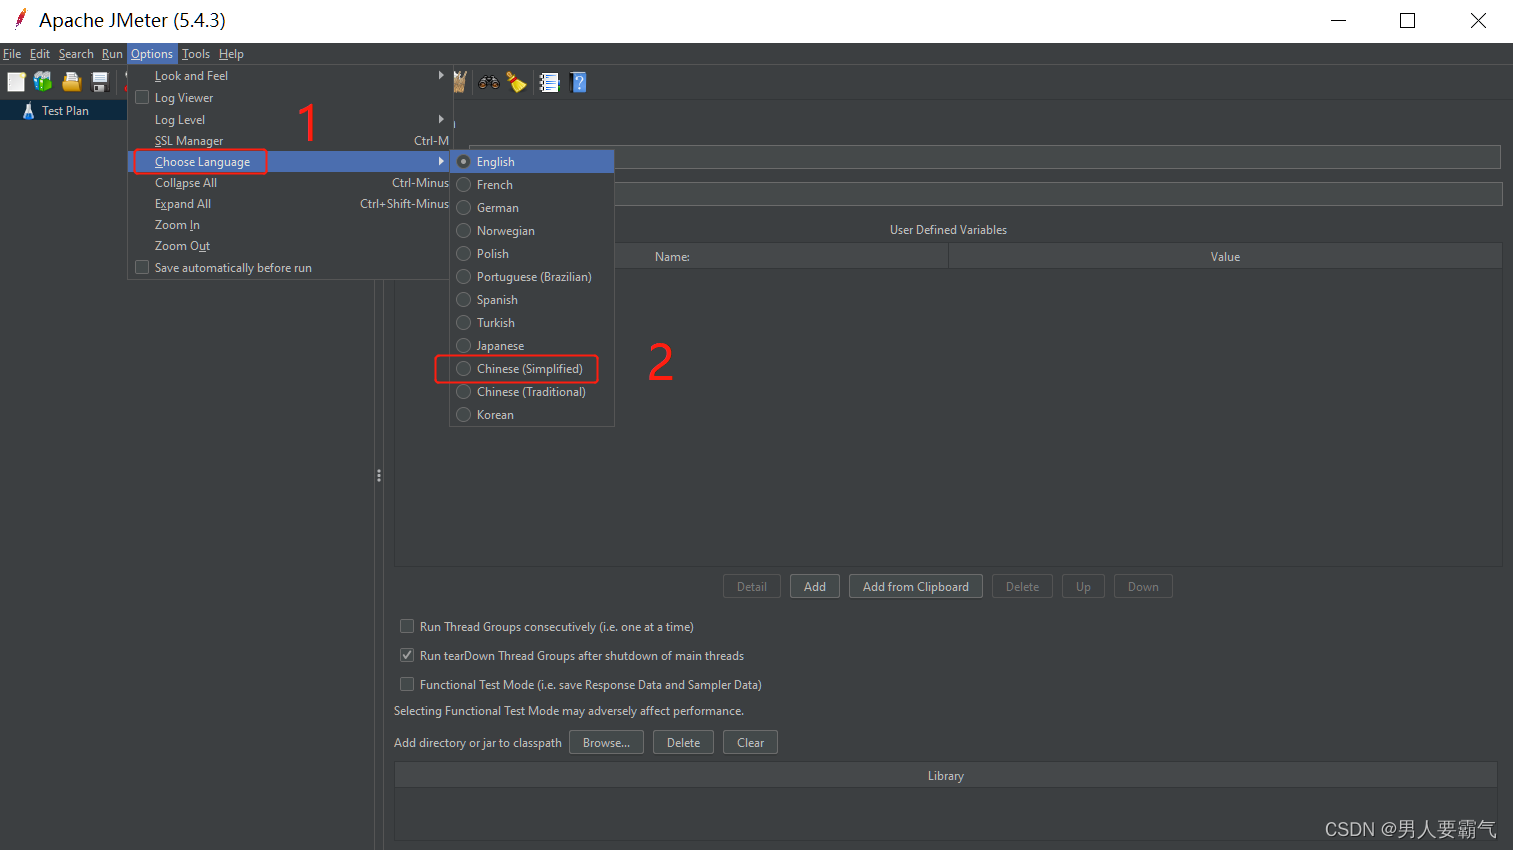The width and height of the screenshot is (1513, 850).
Task: Click the Browse... classpath button
Action: (606, 742)
